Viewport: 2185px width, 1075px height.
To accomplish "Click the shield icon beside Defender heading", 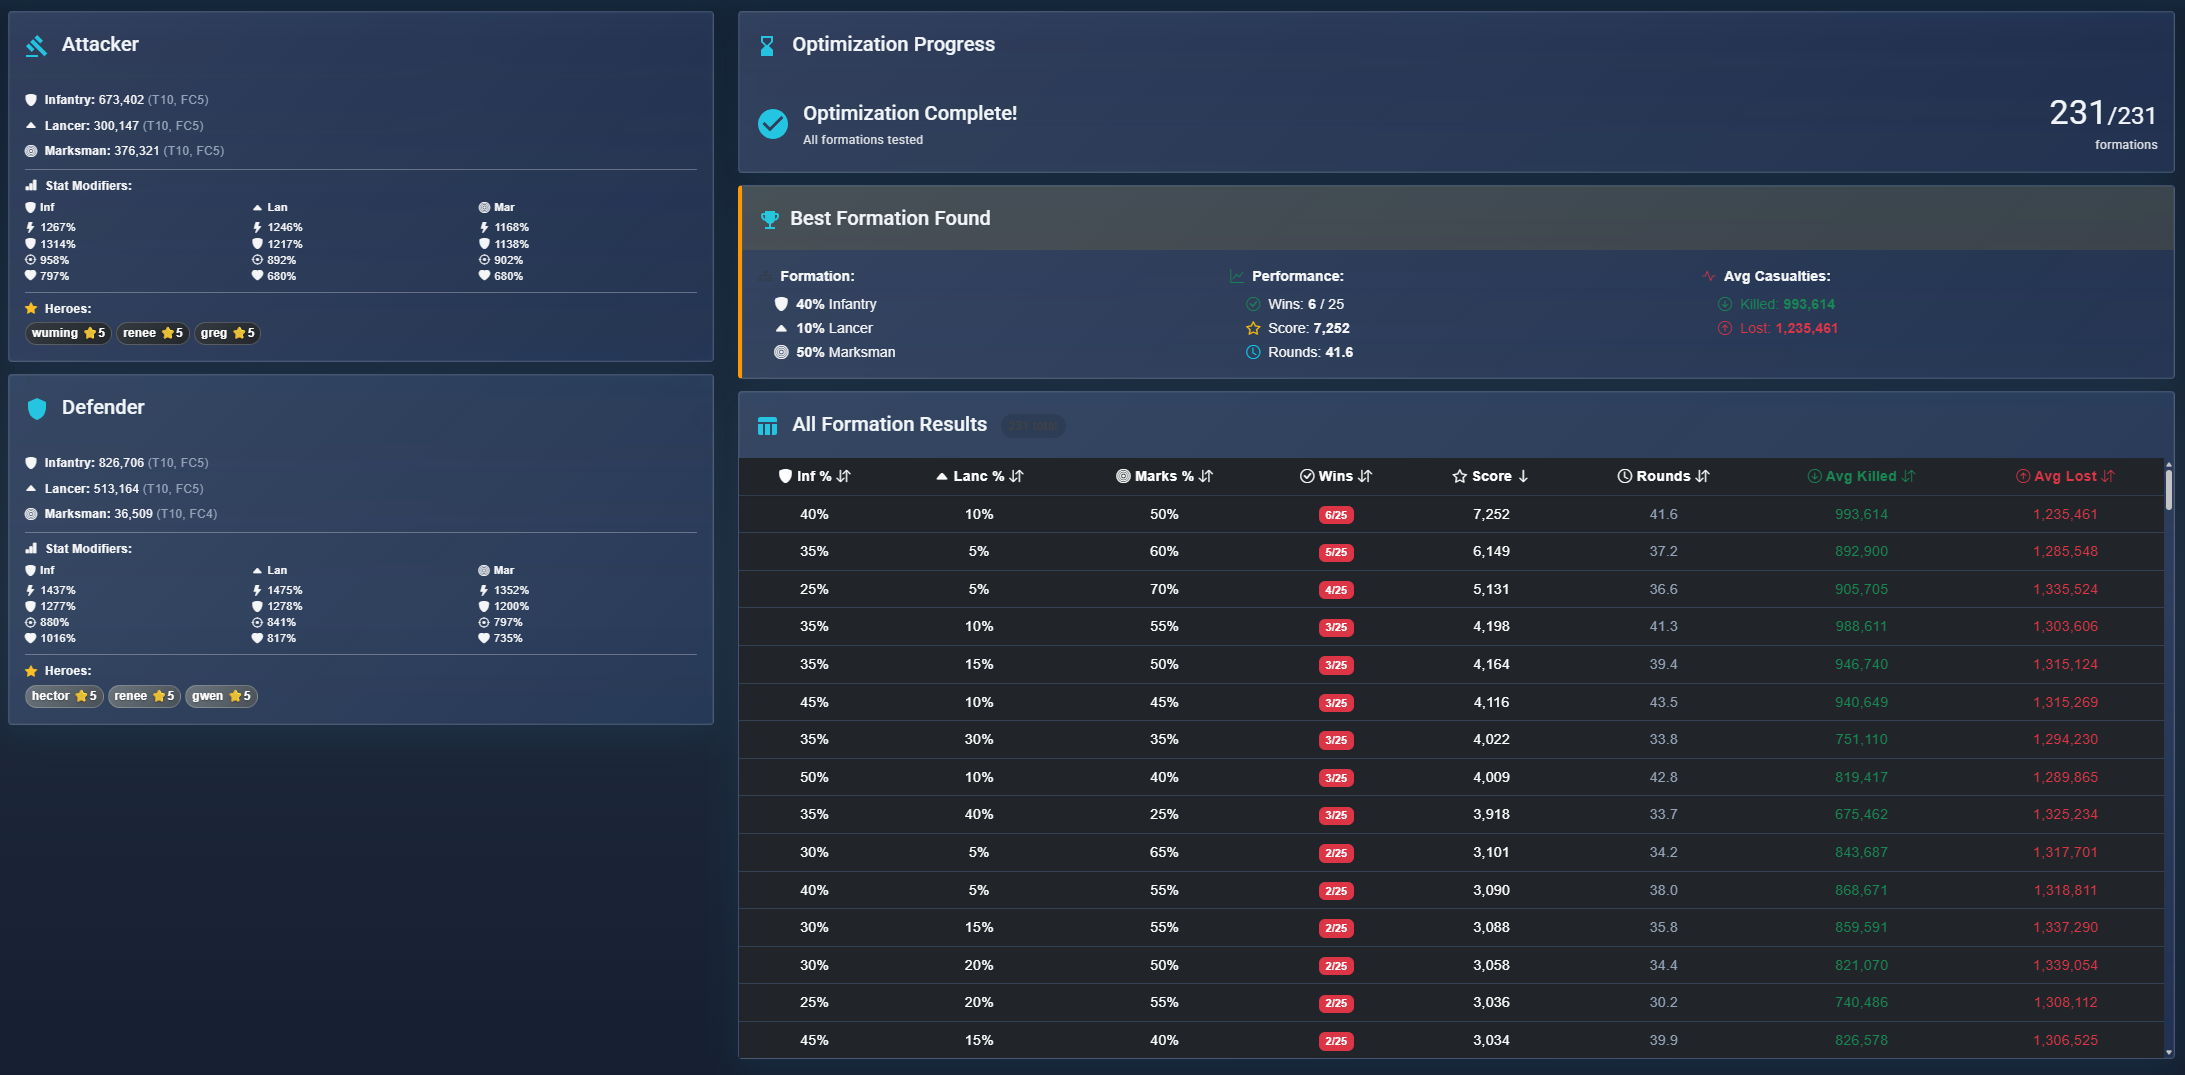I will click(37, 407).
